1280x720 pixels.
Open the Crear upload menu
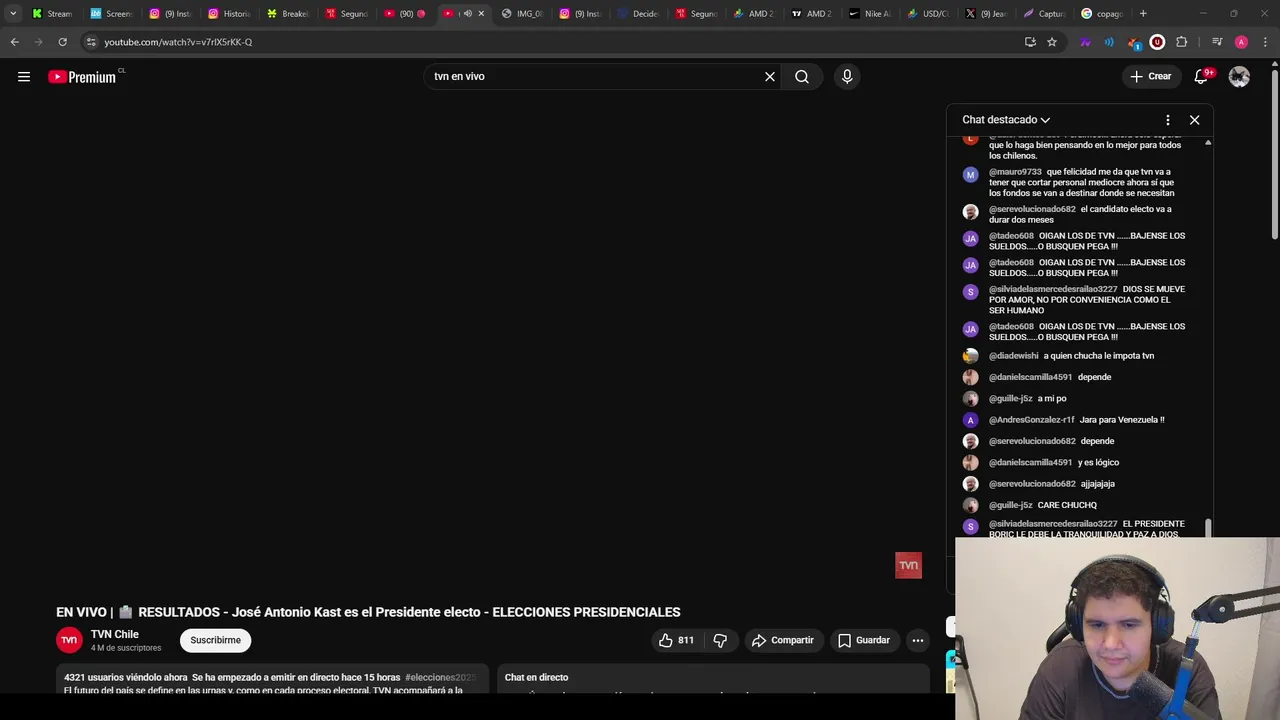(1150, 77)
